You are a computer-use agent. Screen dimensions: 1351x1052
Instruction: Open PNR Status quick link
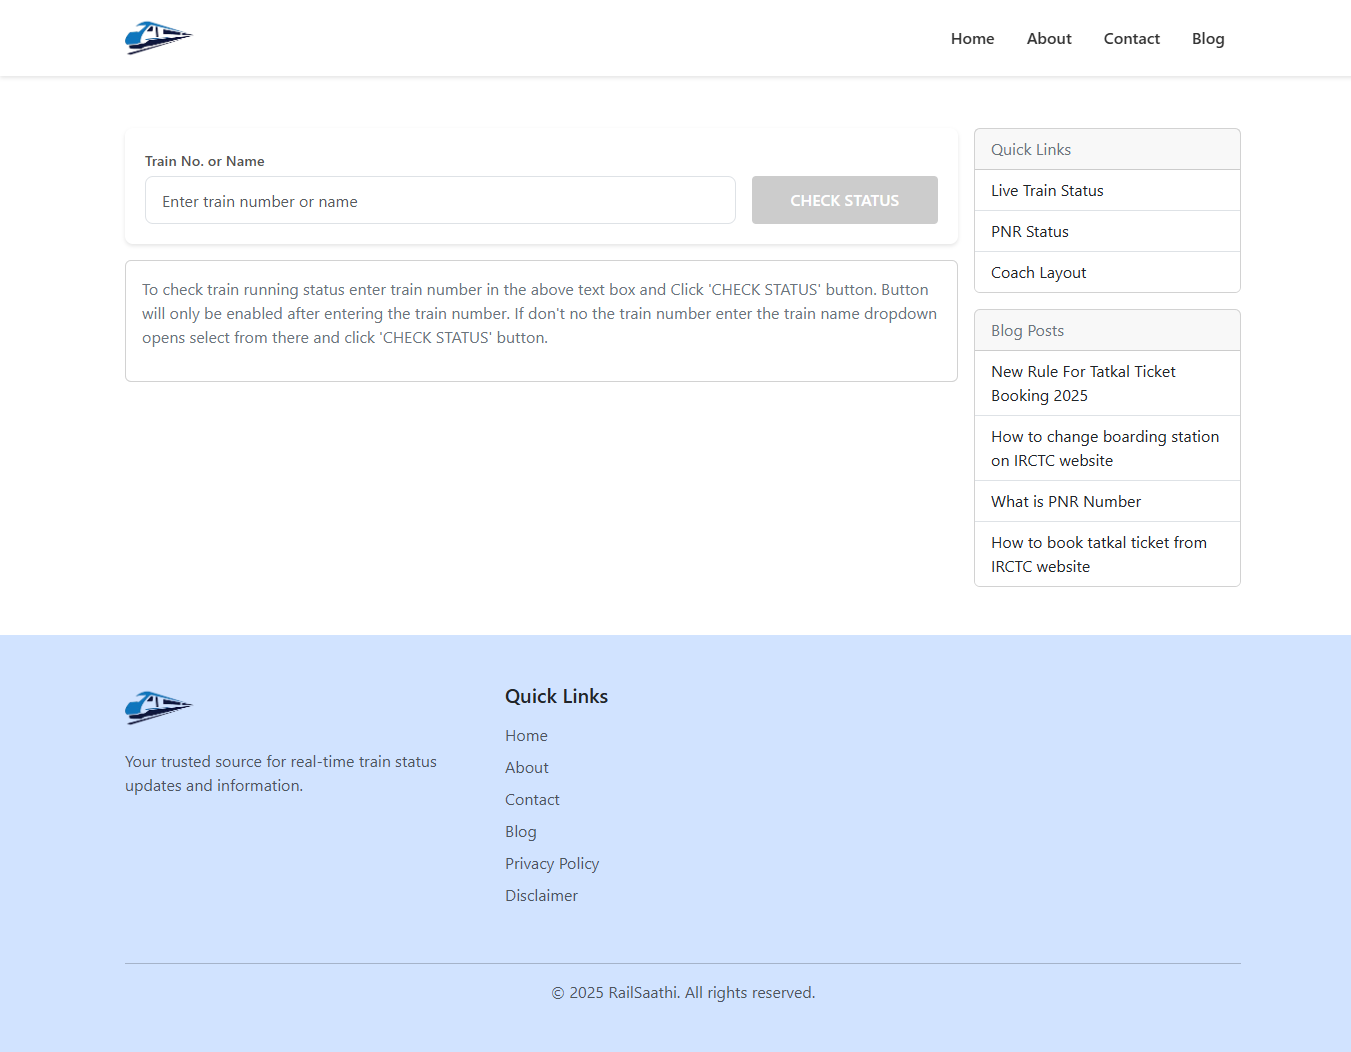(x=1029, y=232)
